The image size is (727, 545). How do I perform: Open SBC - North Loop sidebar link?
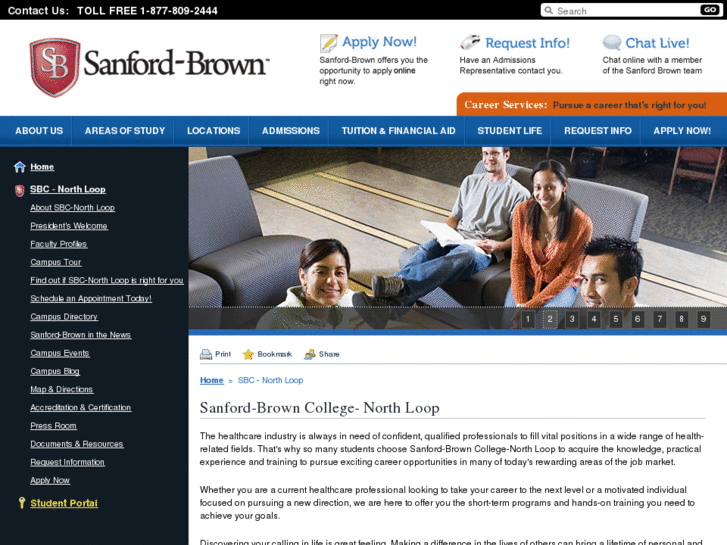(68, 189)
